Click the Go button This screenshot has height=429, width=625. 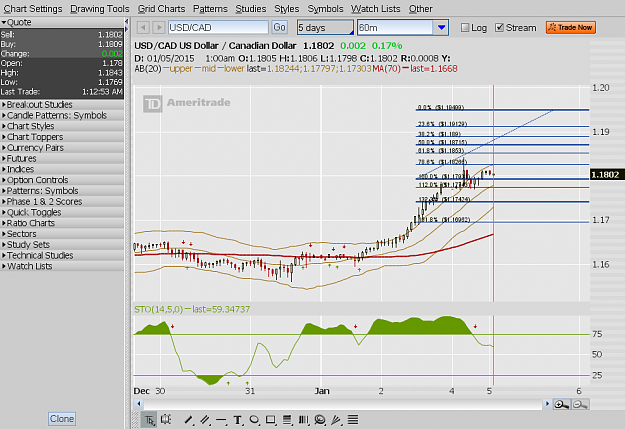pos(279,28)
